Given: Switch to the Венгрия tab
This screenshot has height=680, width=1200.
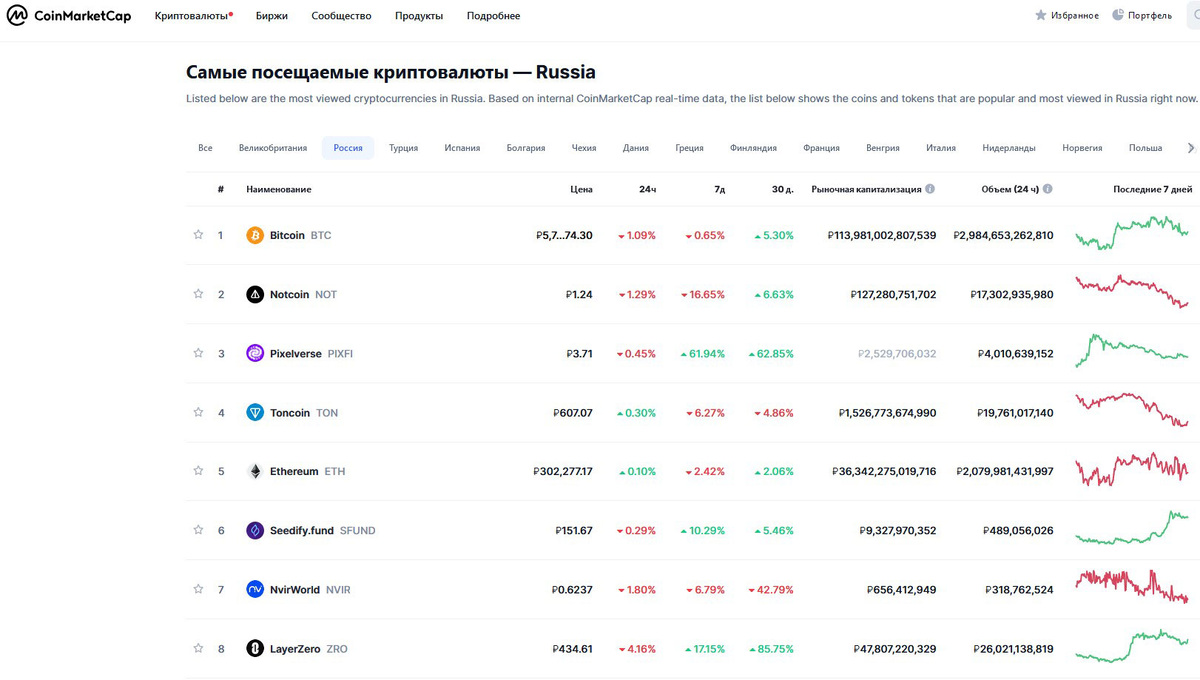Looking at the screenshot, I should point(883,148).
